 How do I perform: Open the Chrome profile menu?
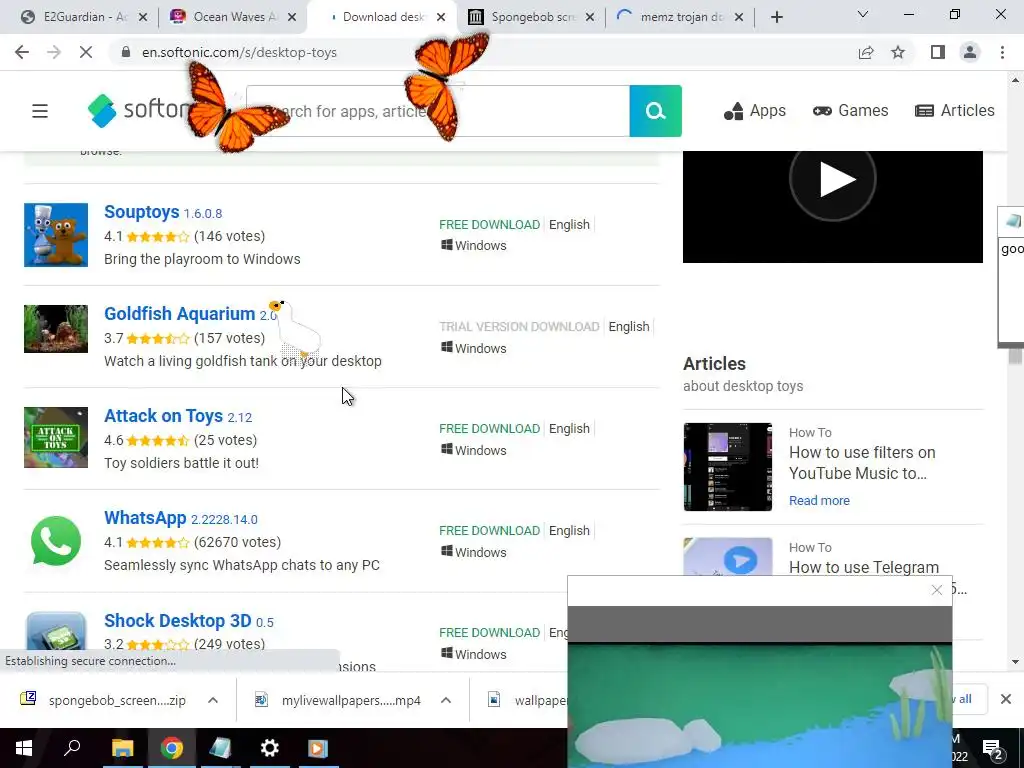tap(970, 52)
